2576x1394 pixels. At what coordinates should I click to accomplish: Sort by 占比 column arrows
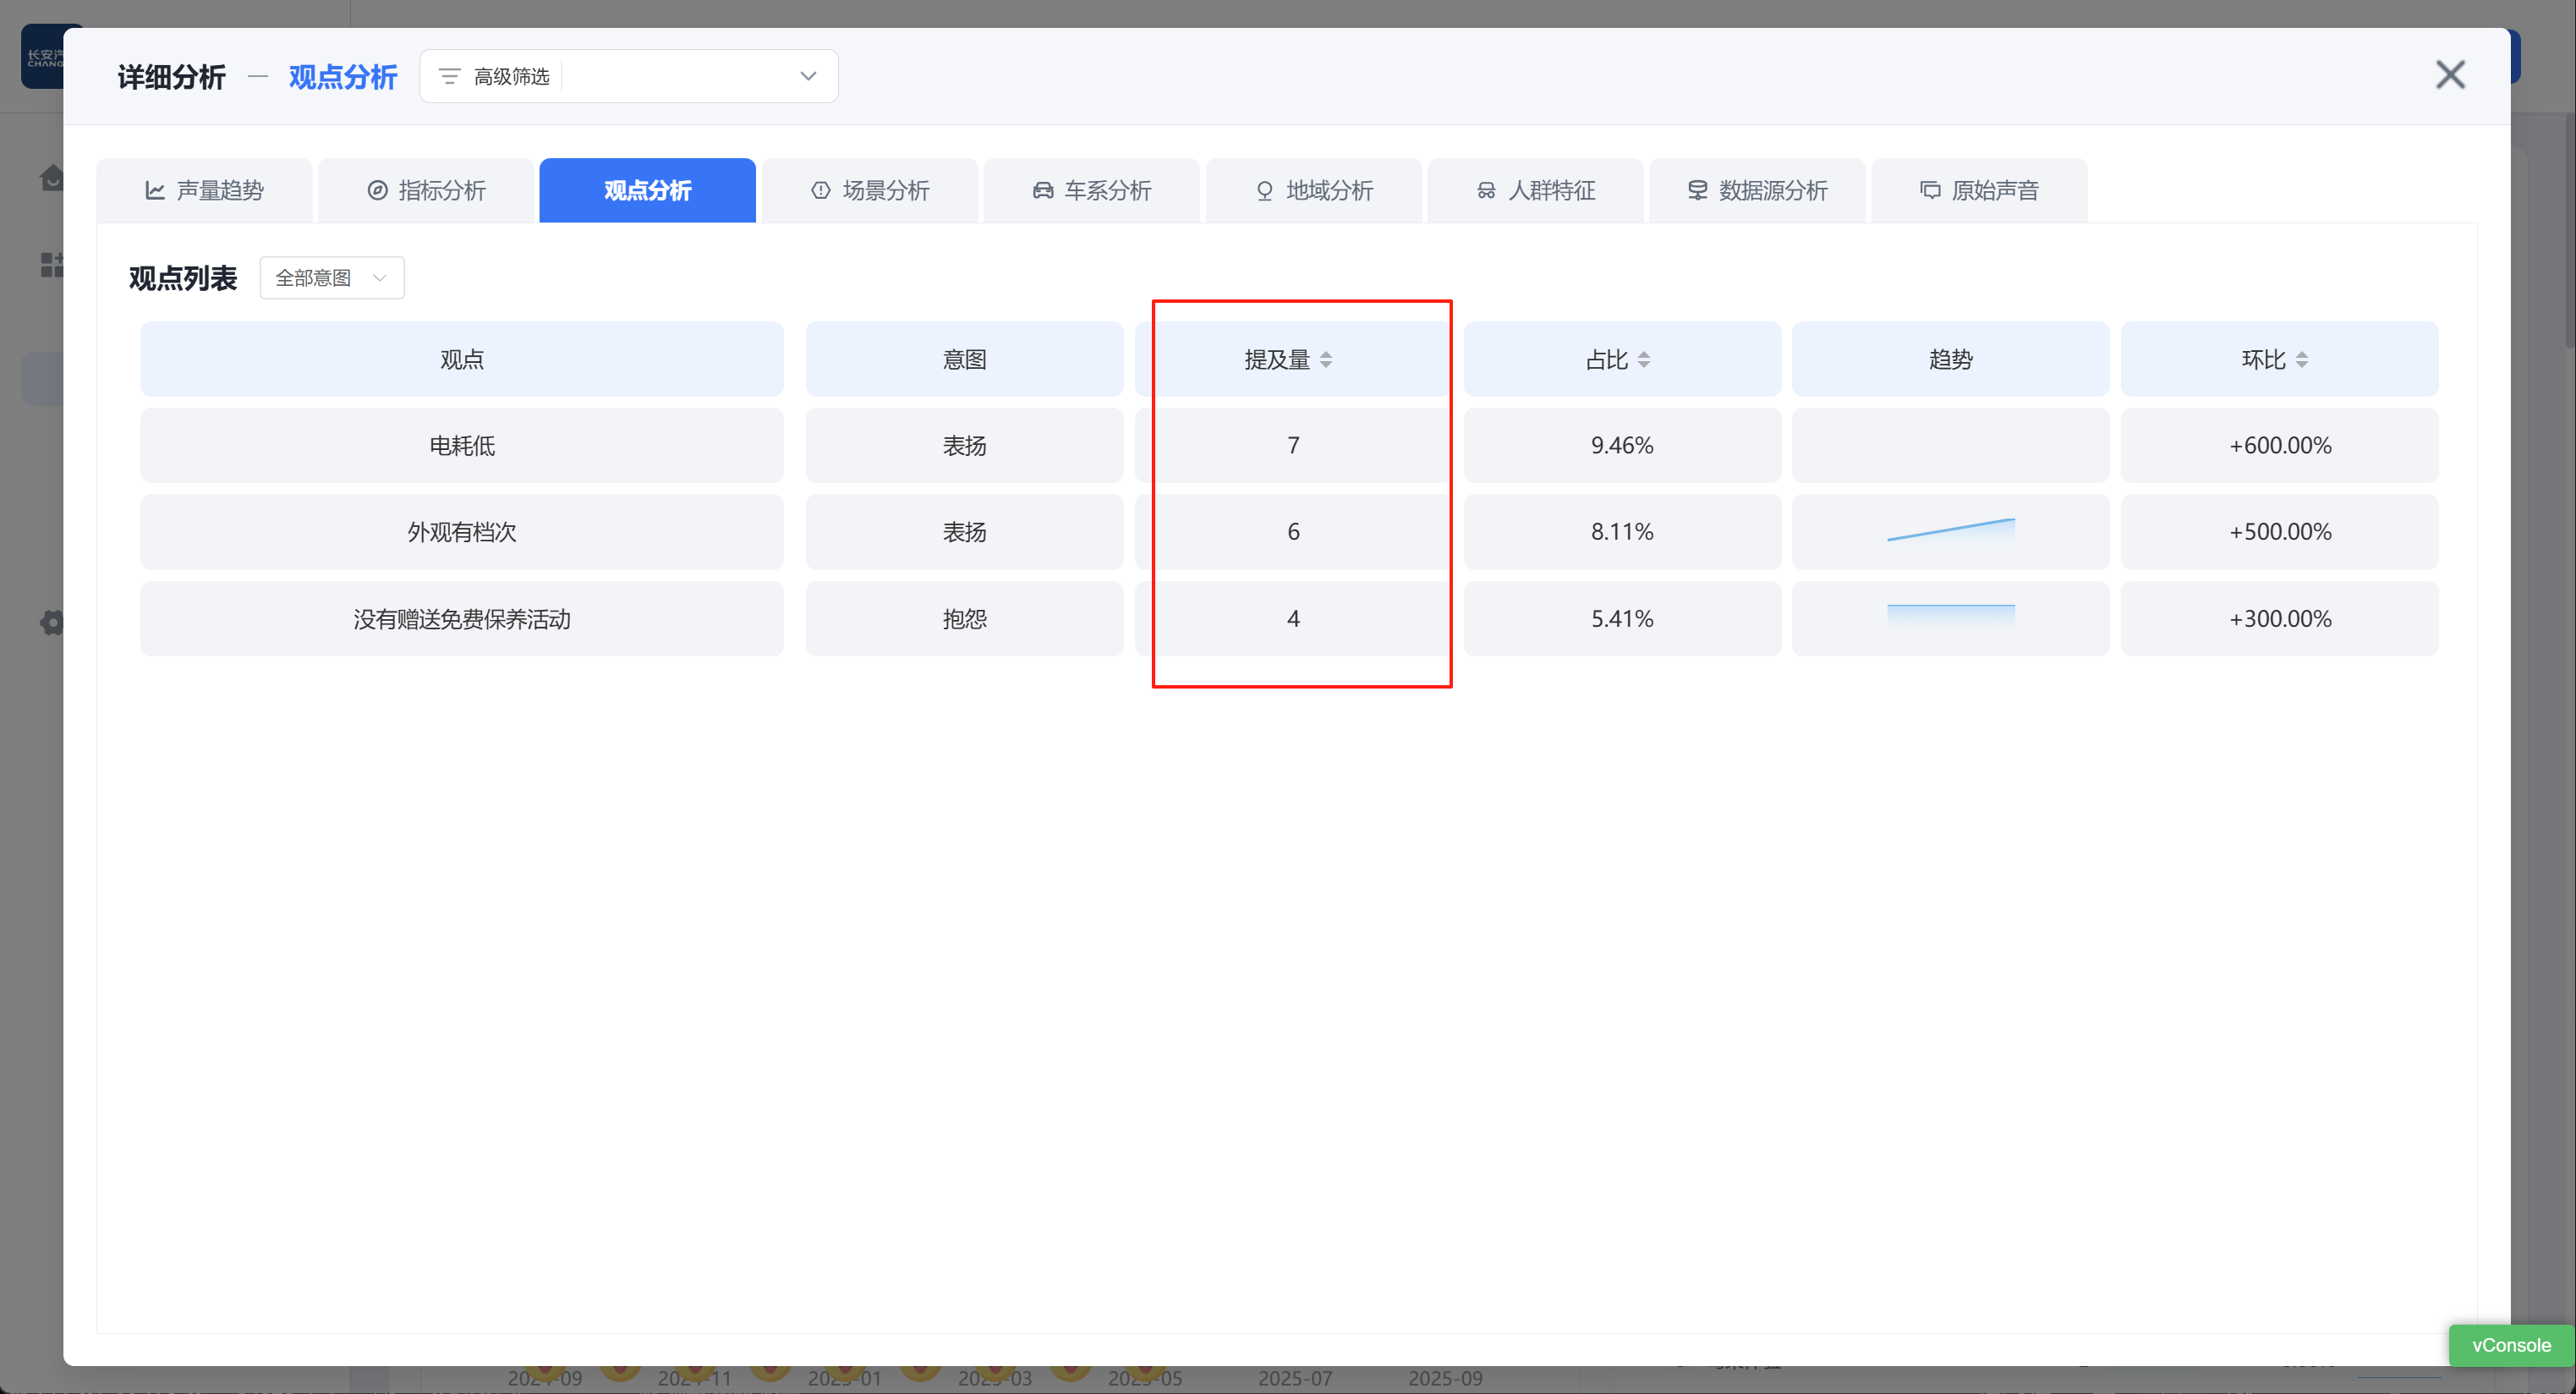tap(1644, 360)
